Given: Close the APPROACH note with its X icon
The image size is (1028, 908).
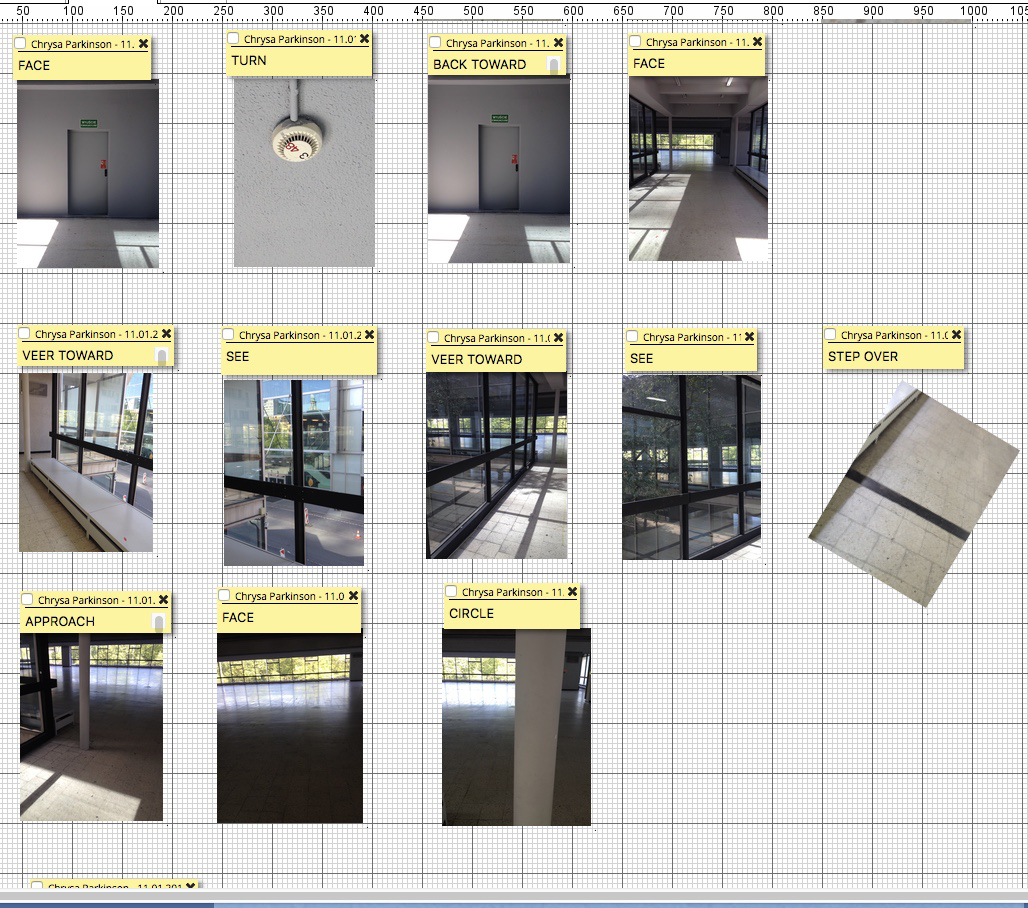Looking at the screenshot, I should point(163,600).
